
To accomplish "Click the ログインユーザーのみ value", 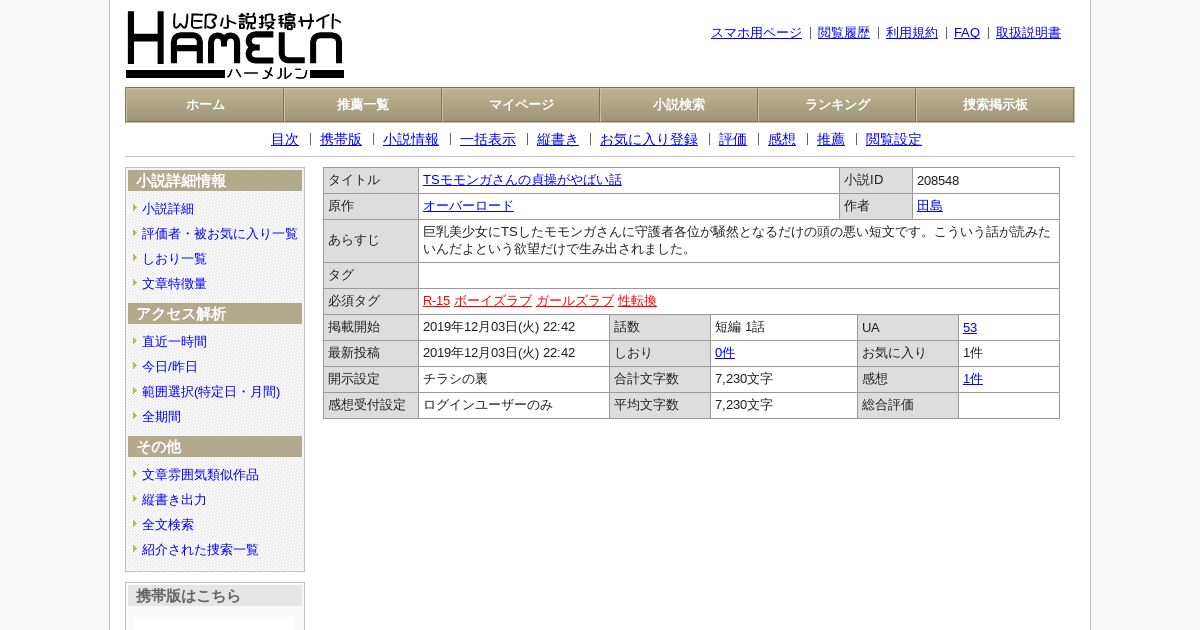I will click(488, 405).
